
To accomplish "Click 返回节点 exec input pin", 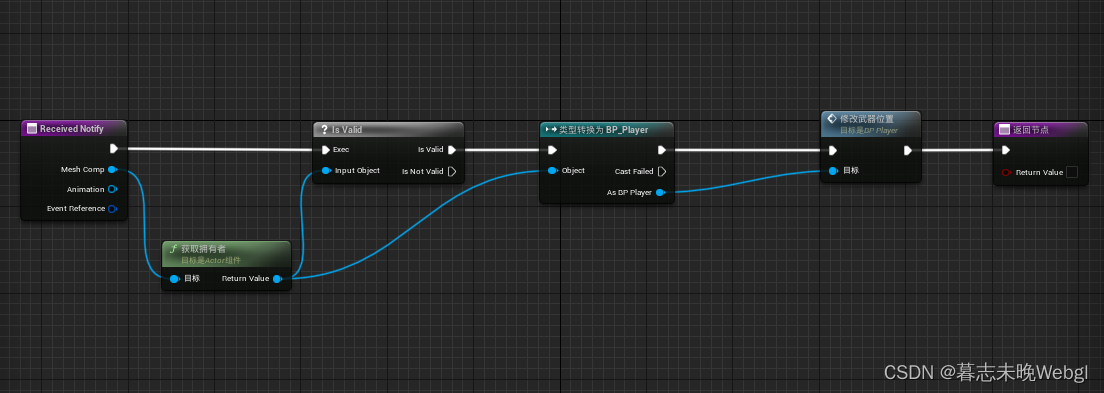I will pos(1006,149).
